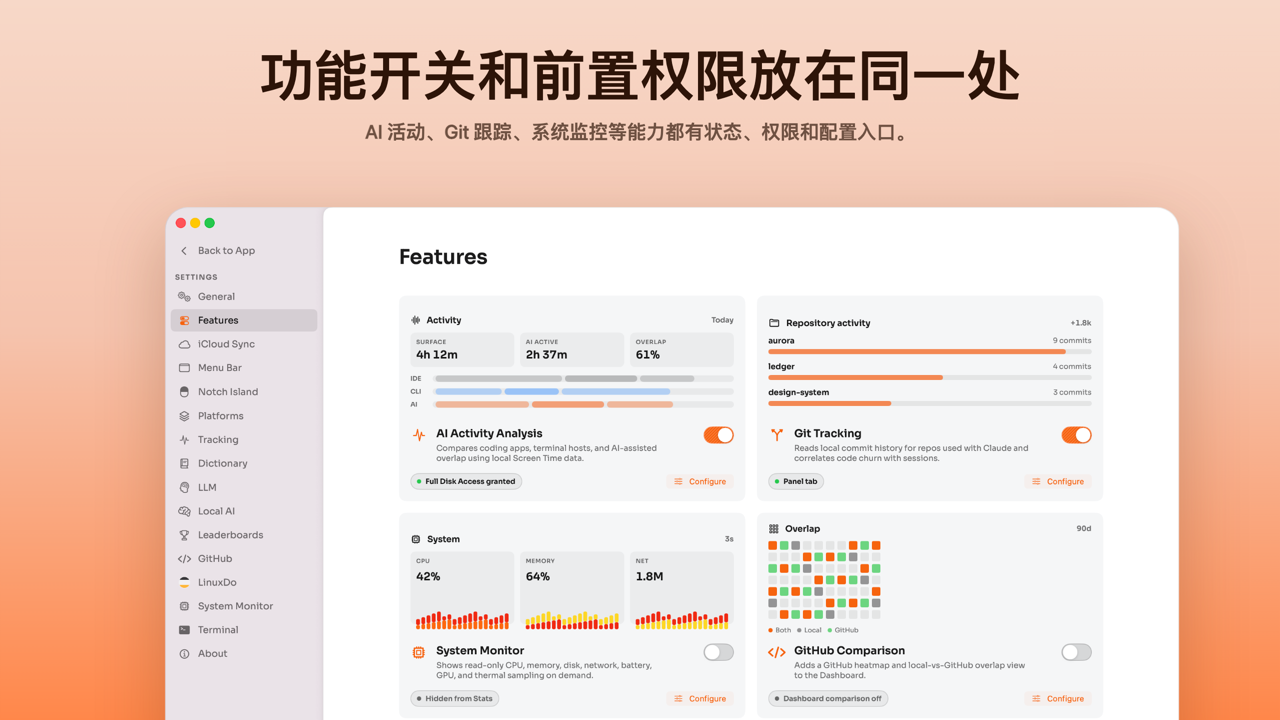Select the Notch Island sidebar icon
Viewport: 1280px width, 720px height.
(184, 392)
